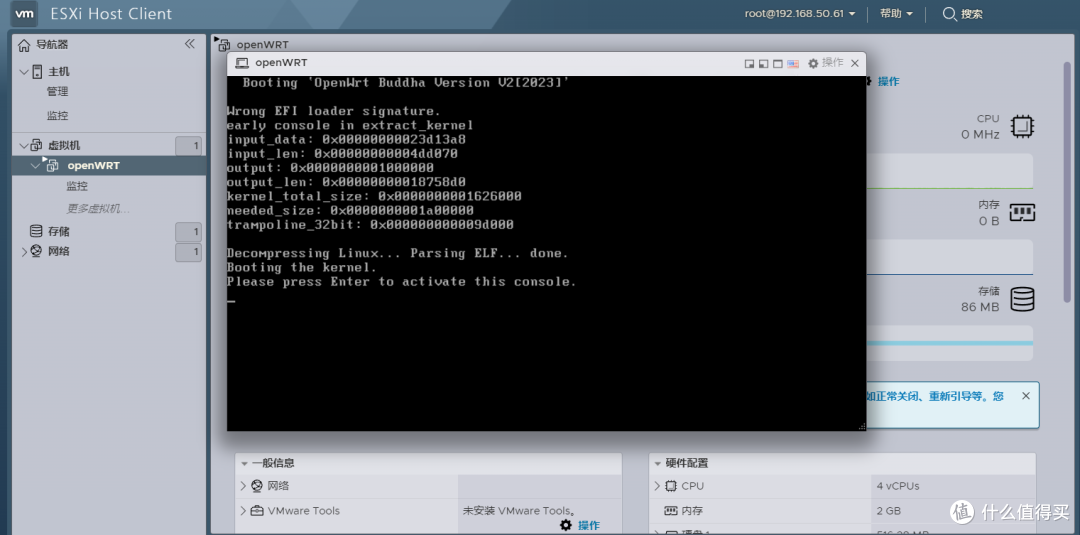
Task: Open the console 操作 gear menu
Action: 826,63
